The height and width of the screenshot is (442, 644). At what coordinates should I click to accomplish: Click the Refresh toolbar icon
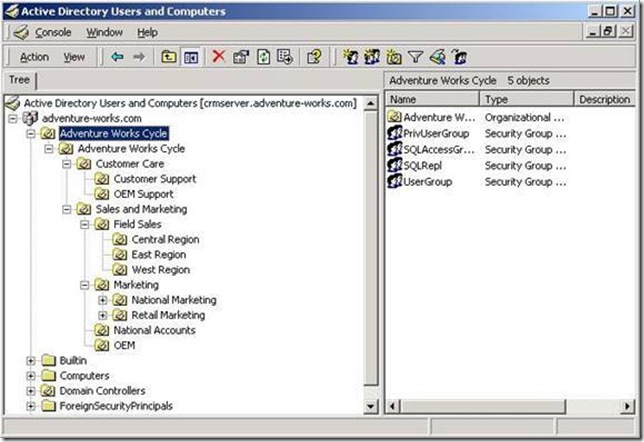tap(263, 57)
